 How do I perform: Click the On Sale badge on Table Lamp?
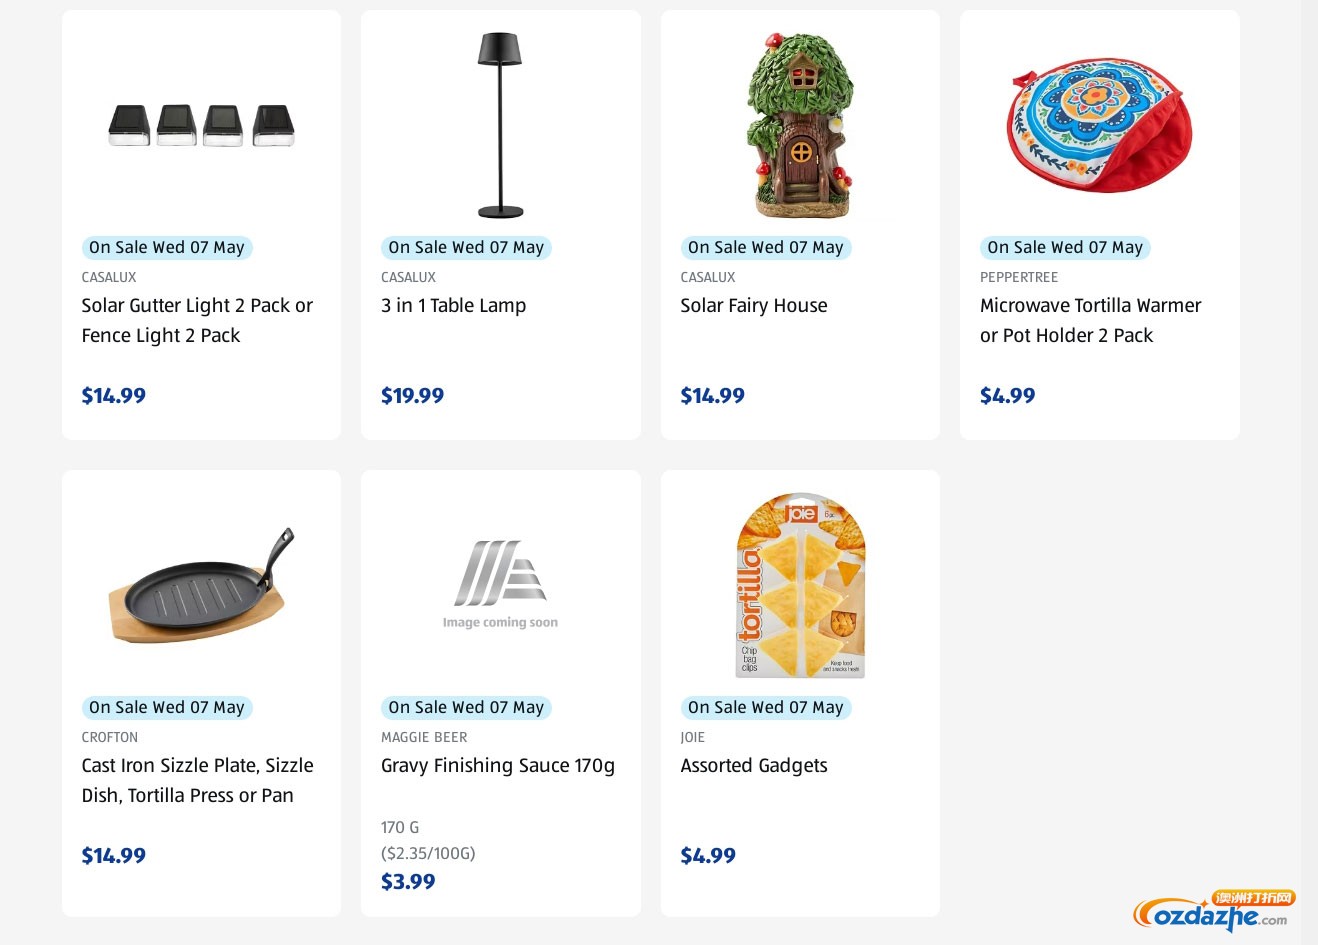(466, 247)
